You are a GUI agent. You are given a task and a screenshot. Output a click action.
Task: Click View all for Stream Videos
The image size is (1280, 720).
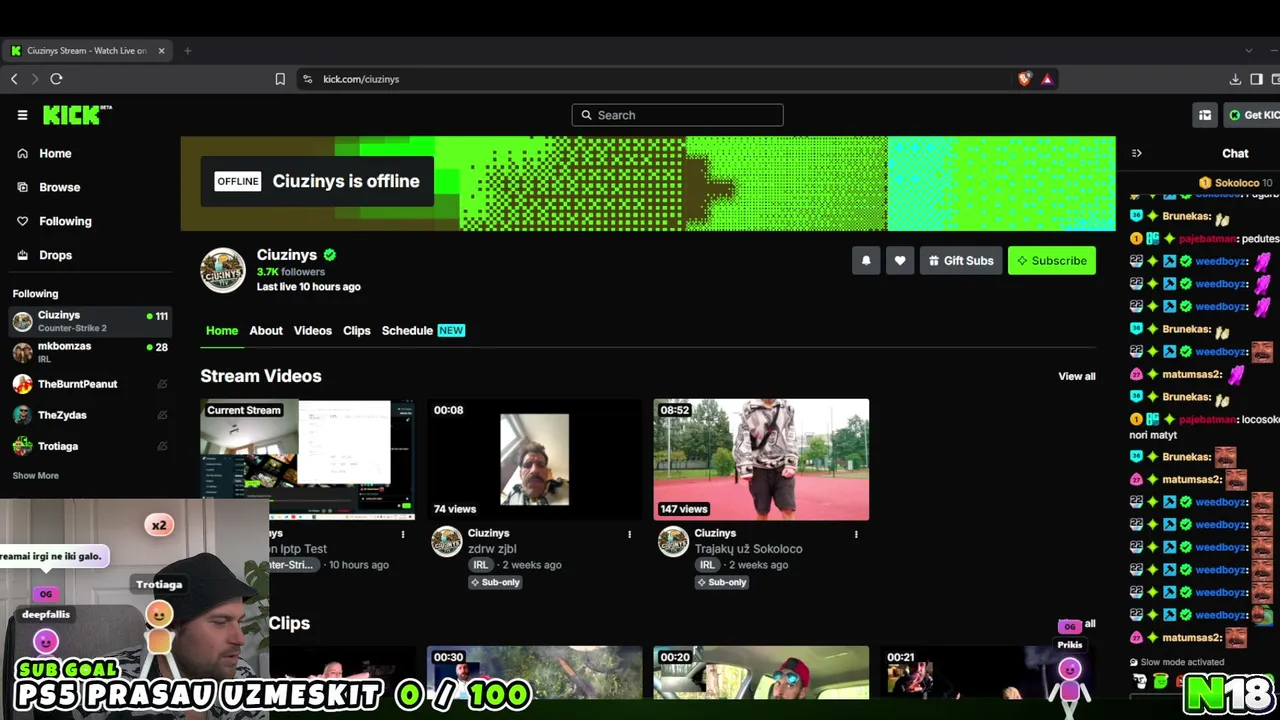tap(1077, 377)
